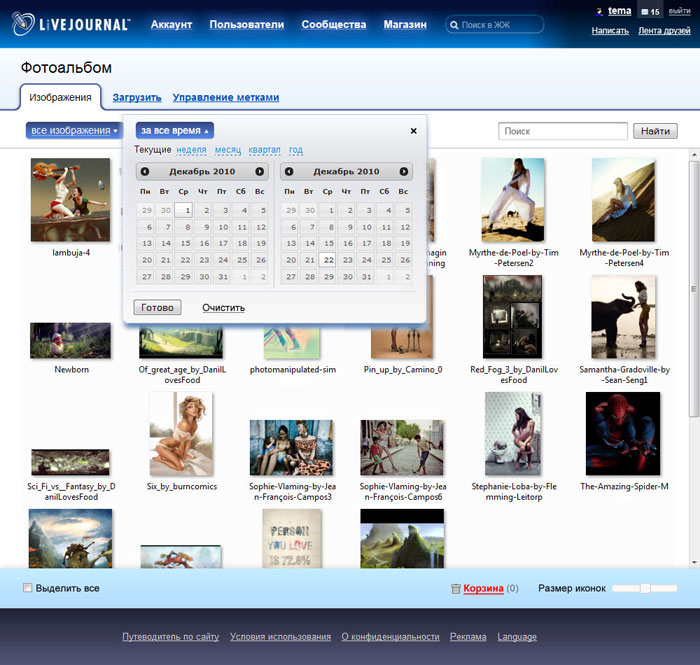Screen dimensions: 700x665
Task: Click the next month arrow on right calendar
Action: (x=404, y=172)
